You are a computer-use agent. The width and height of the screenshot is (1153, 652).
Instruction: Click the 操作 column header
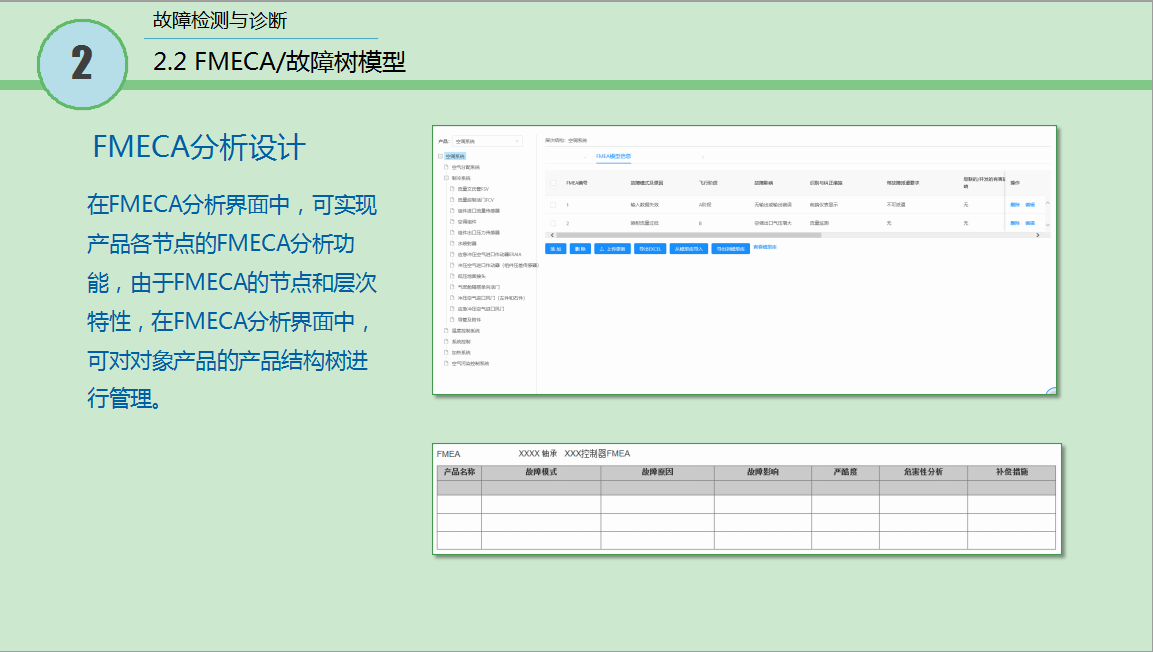[x=1015, y=183]
